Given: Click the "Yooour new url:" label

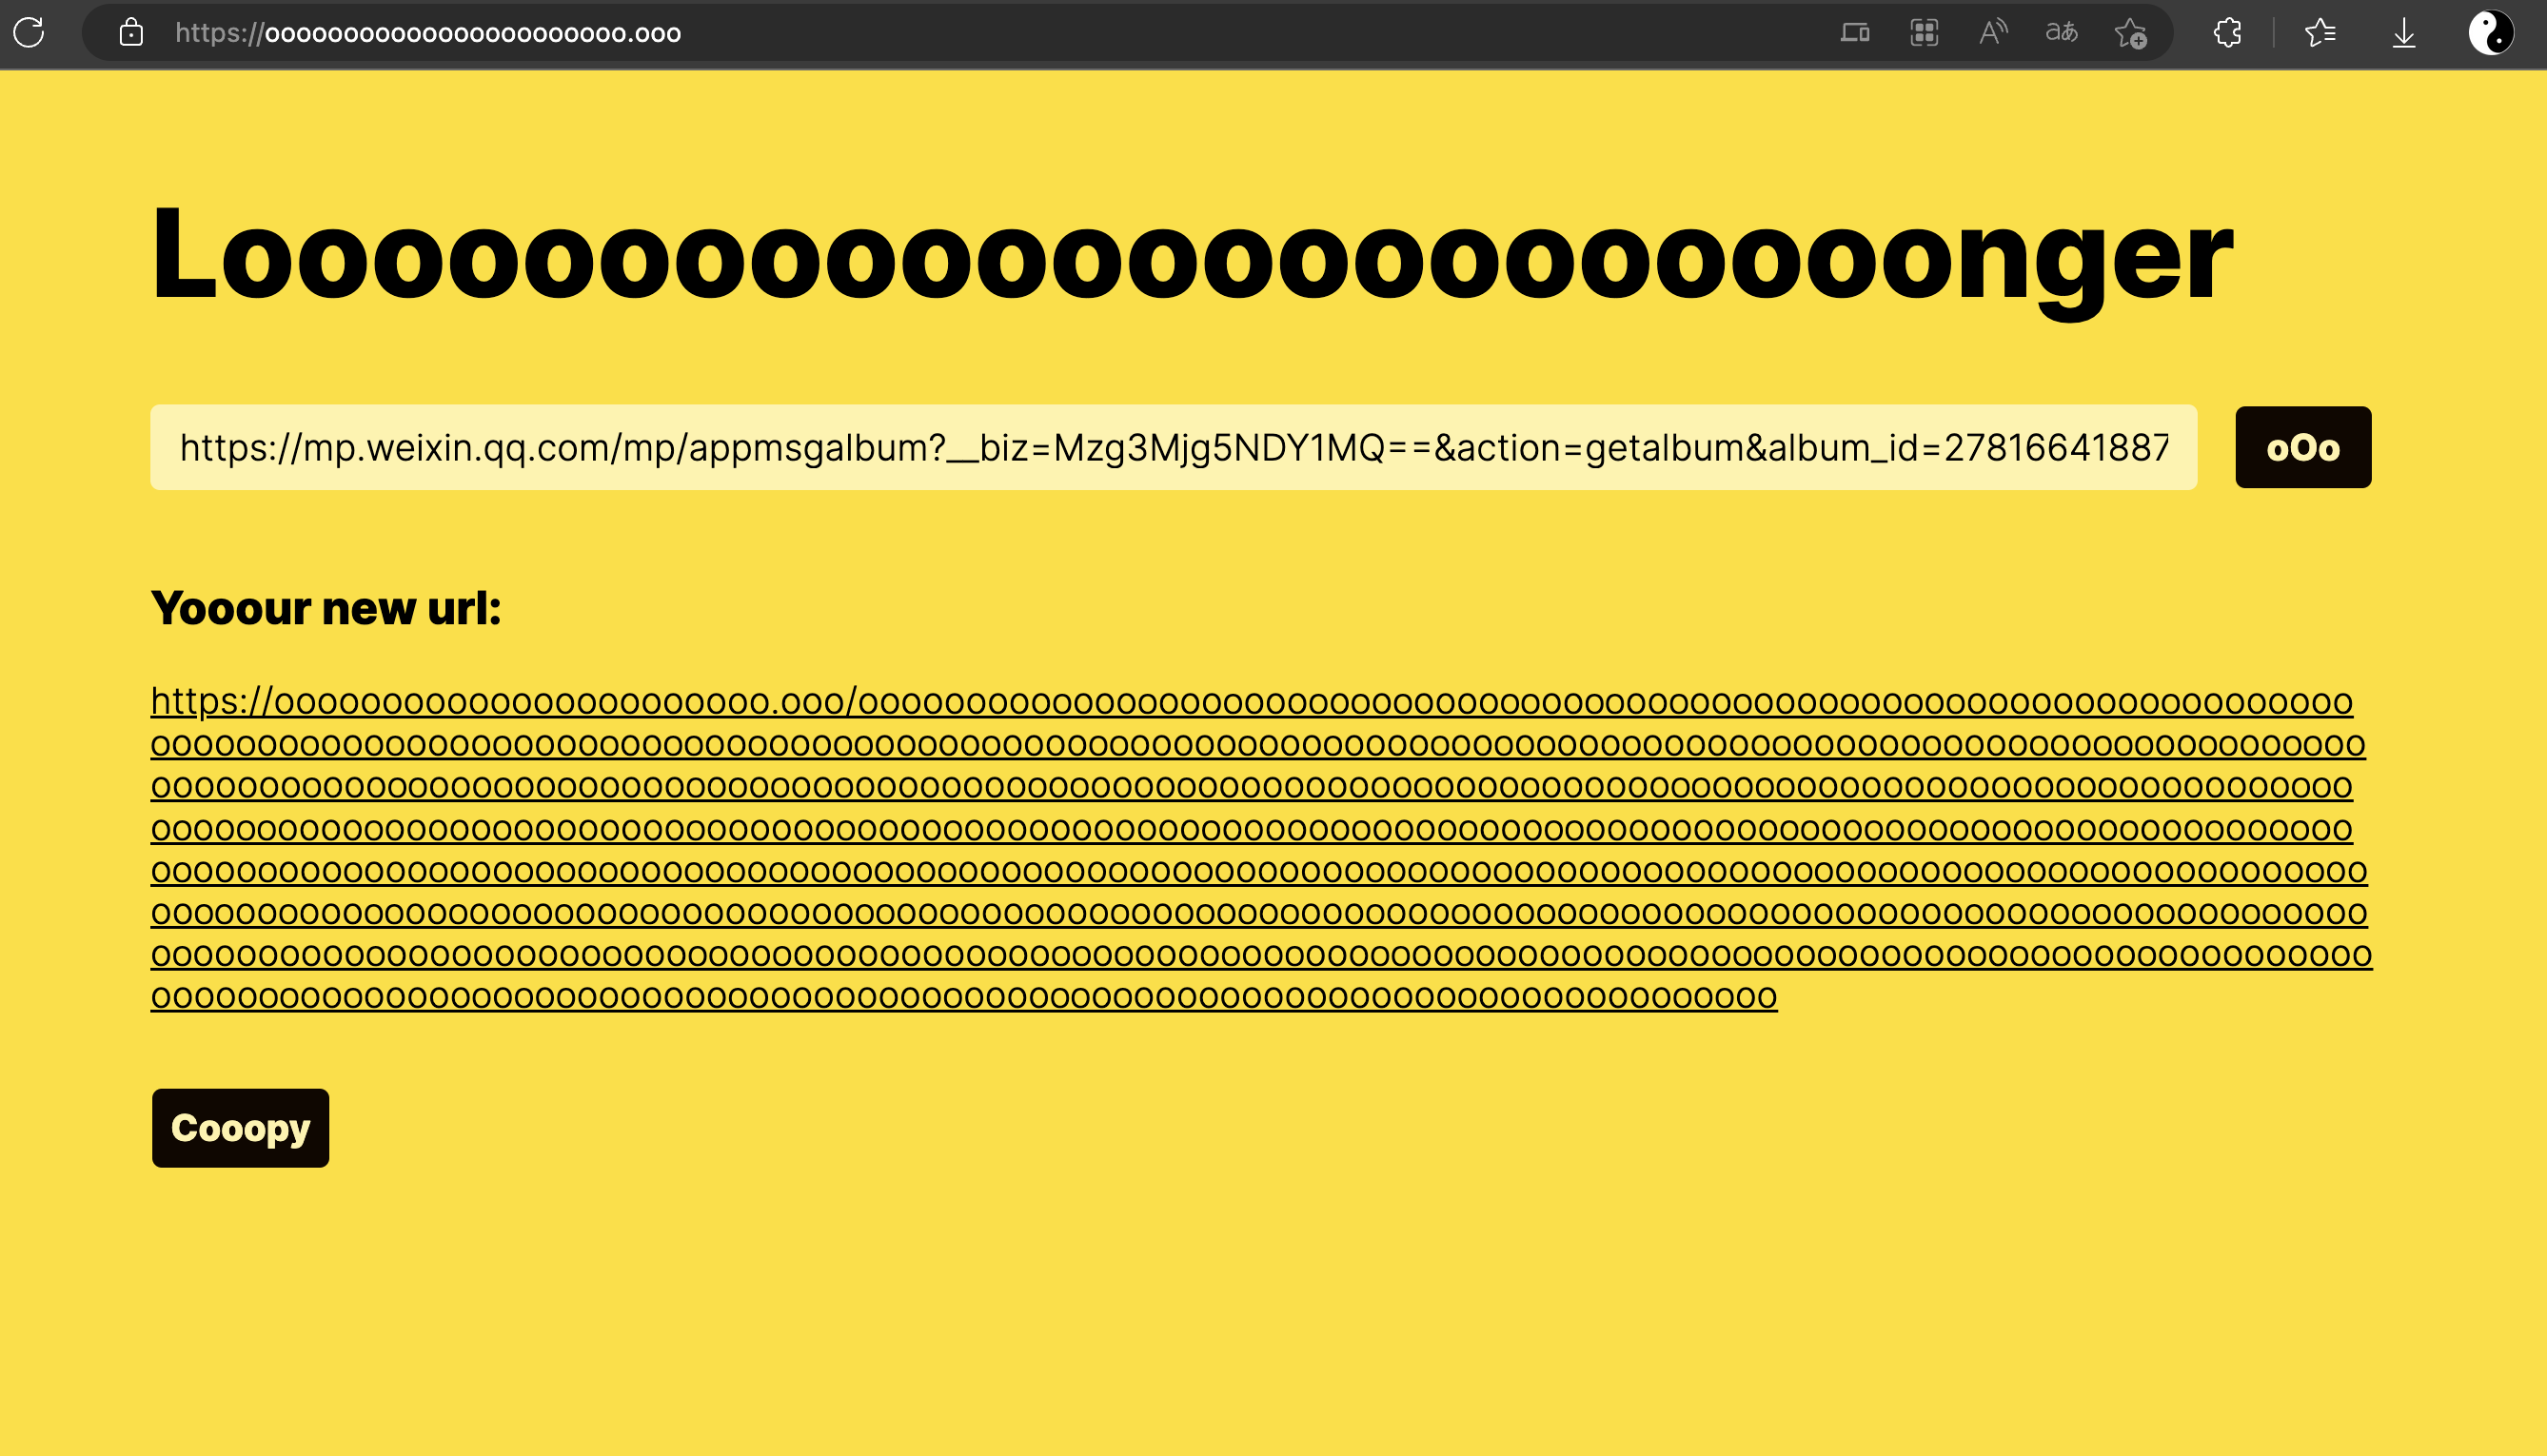Looking at the screenshot, I should pyautogui.click(x=326, y=608).
